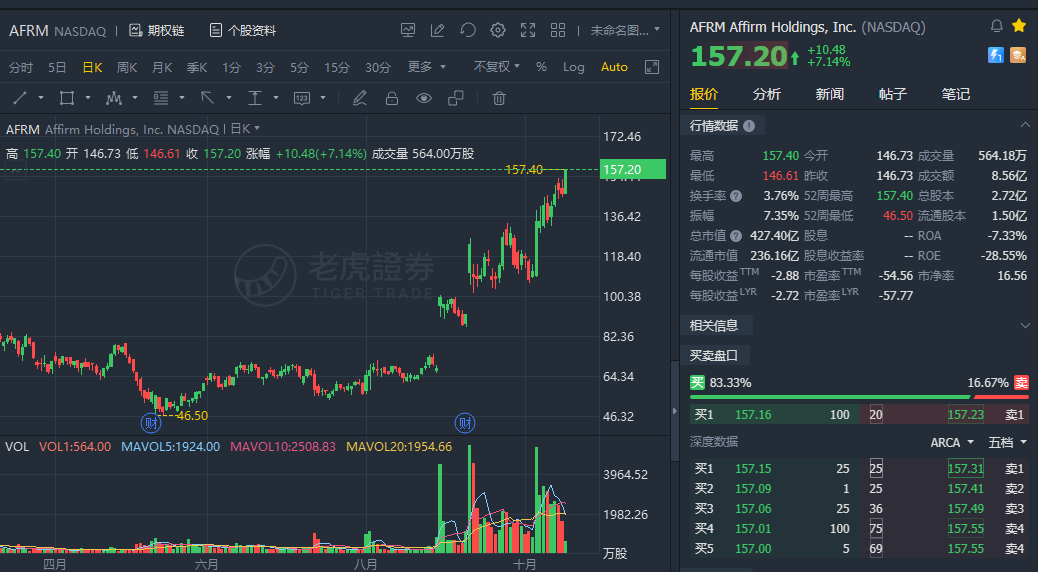Open the 期权链 option chain

(156, 30)
